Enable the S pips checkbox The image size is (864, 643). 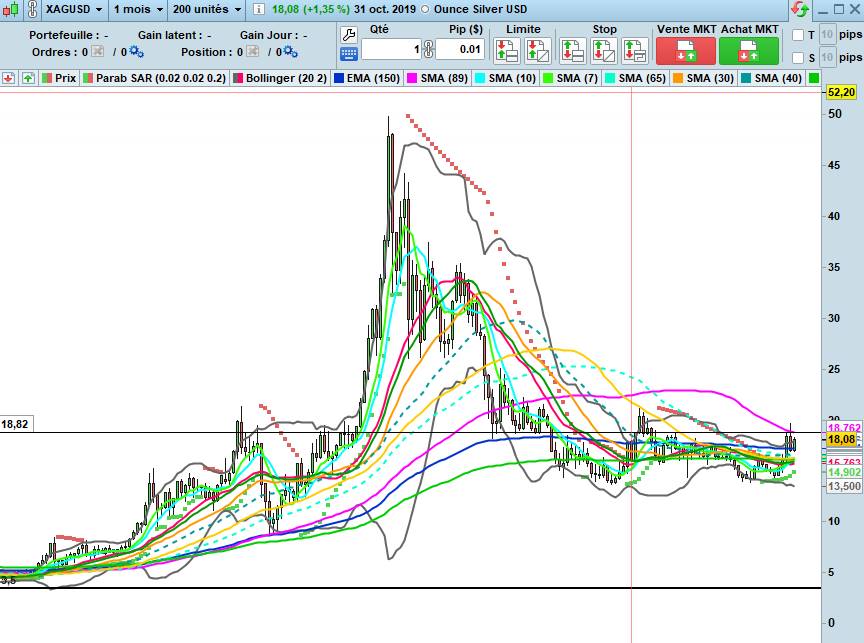tap(797, 58)
